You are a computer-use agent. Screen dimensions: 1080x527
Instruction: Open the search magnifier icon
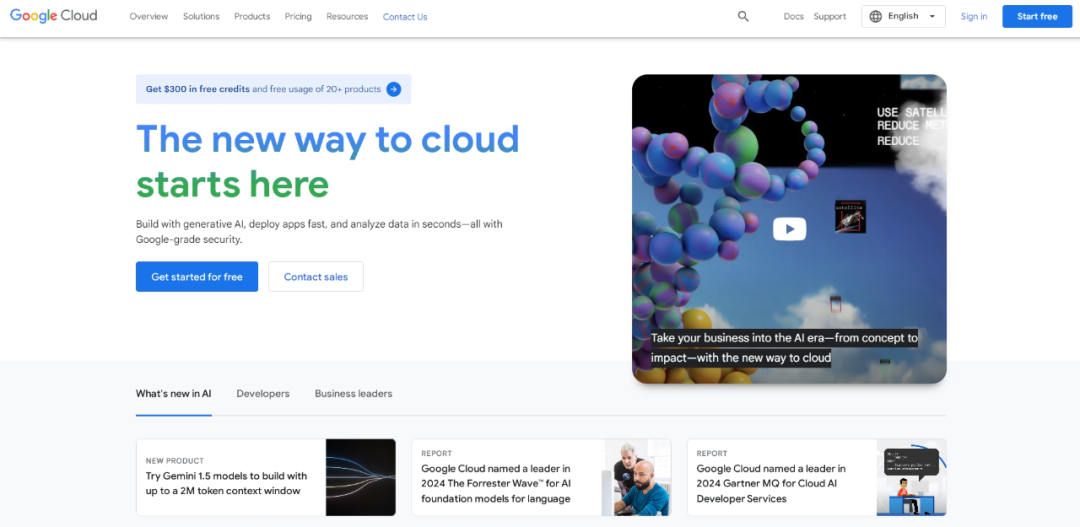[x=743, y=17]
